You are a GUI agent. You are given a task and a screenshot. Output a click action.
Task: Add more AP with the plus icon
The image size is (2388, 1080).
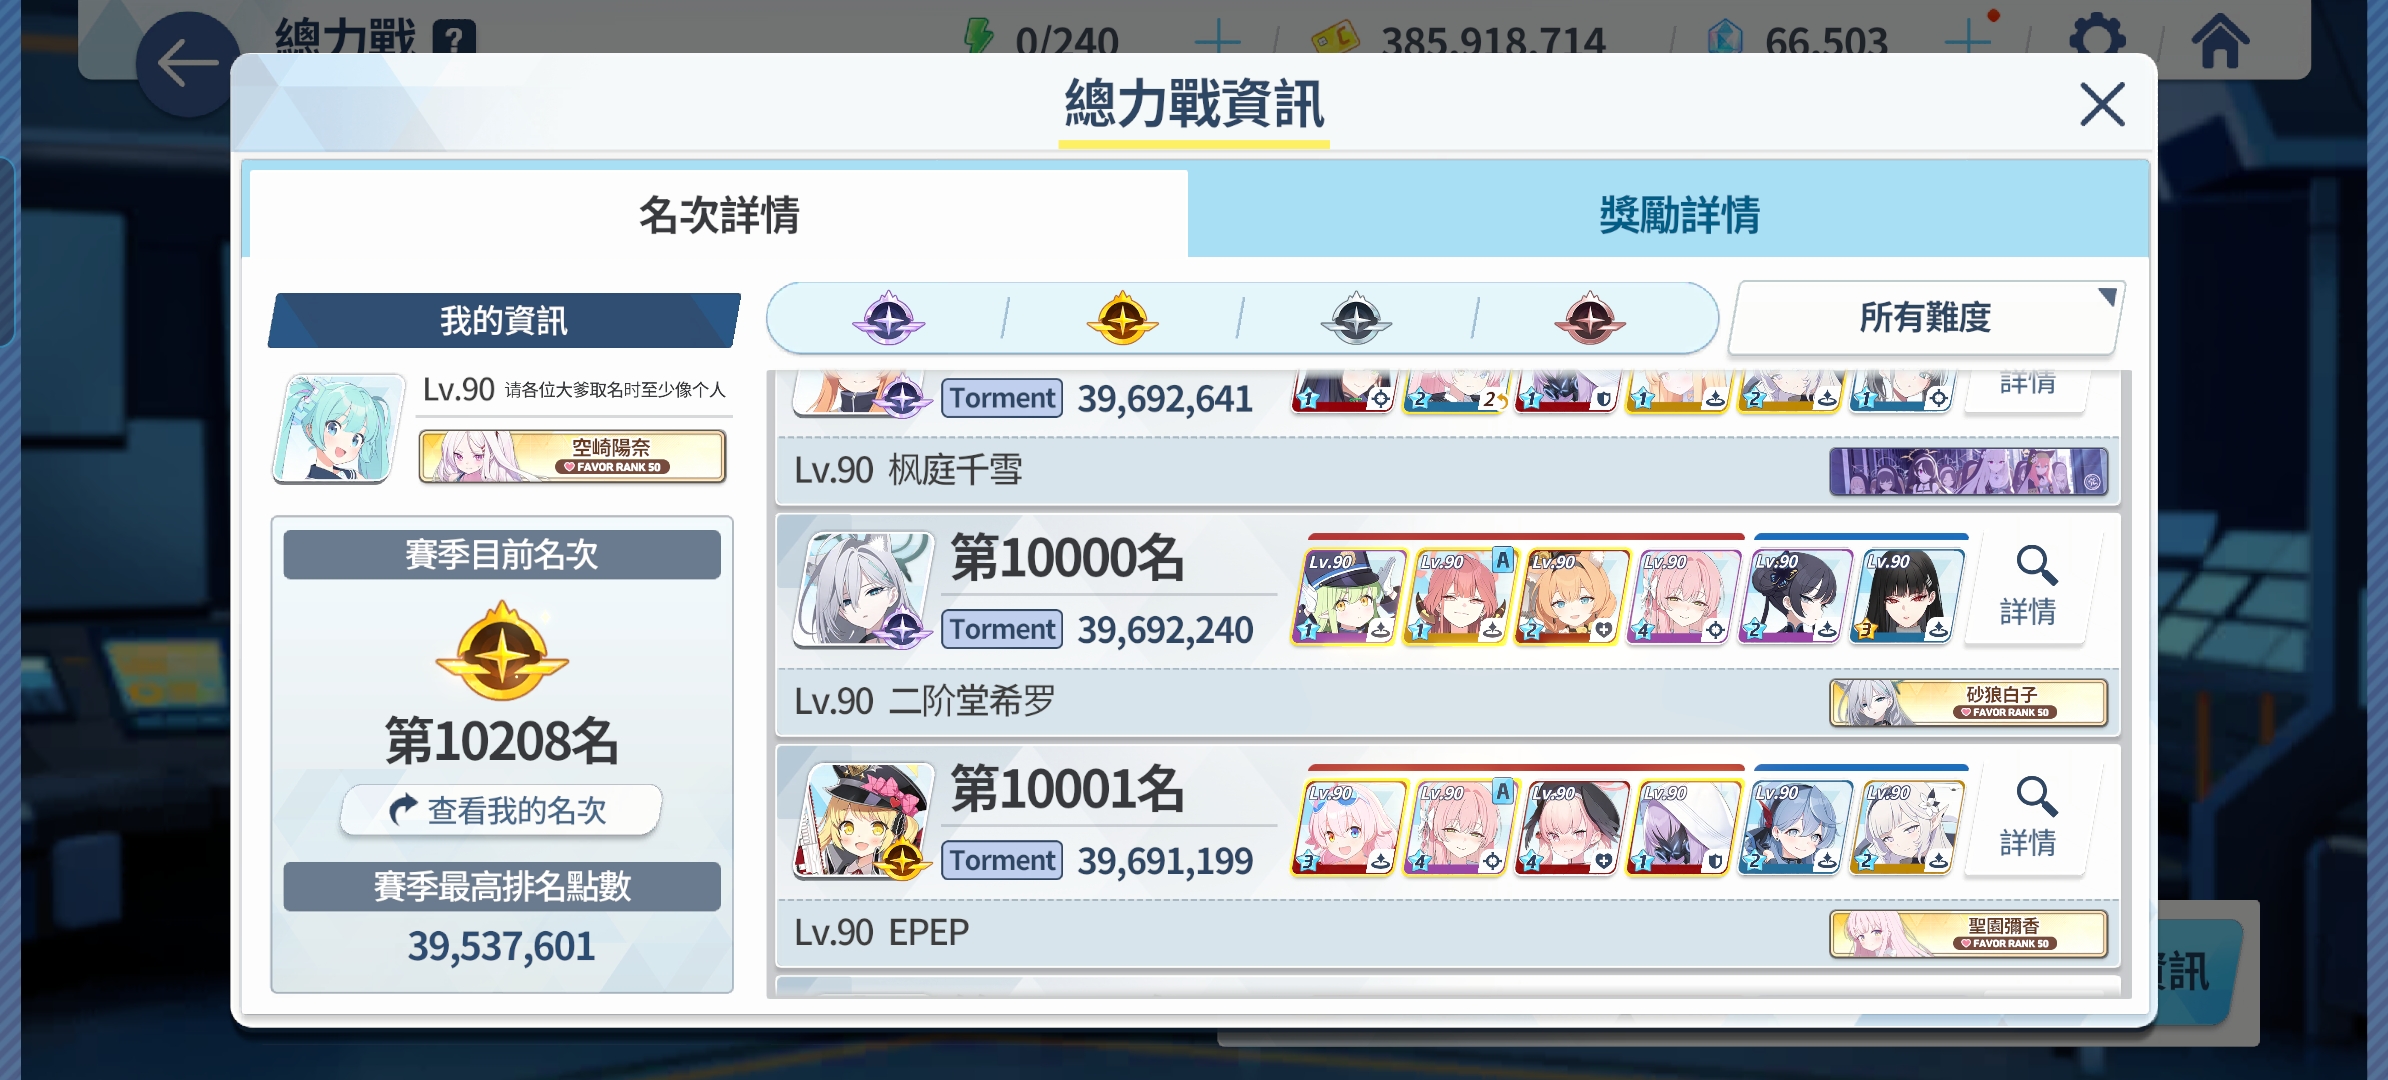1218,40
